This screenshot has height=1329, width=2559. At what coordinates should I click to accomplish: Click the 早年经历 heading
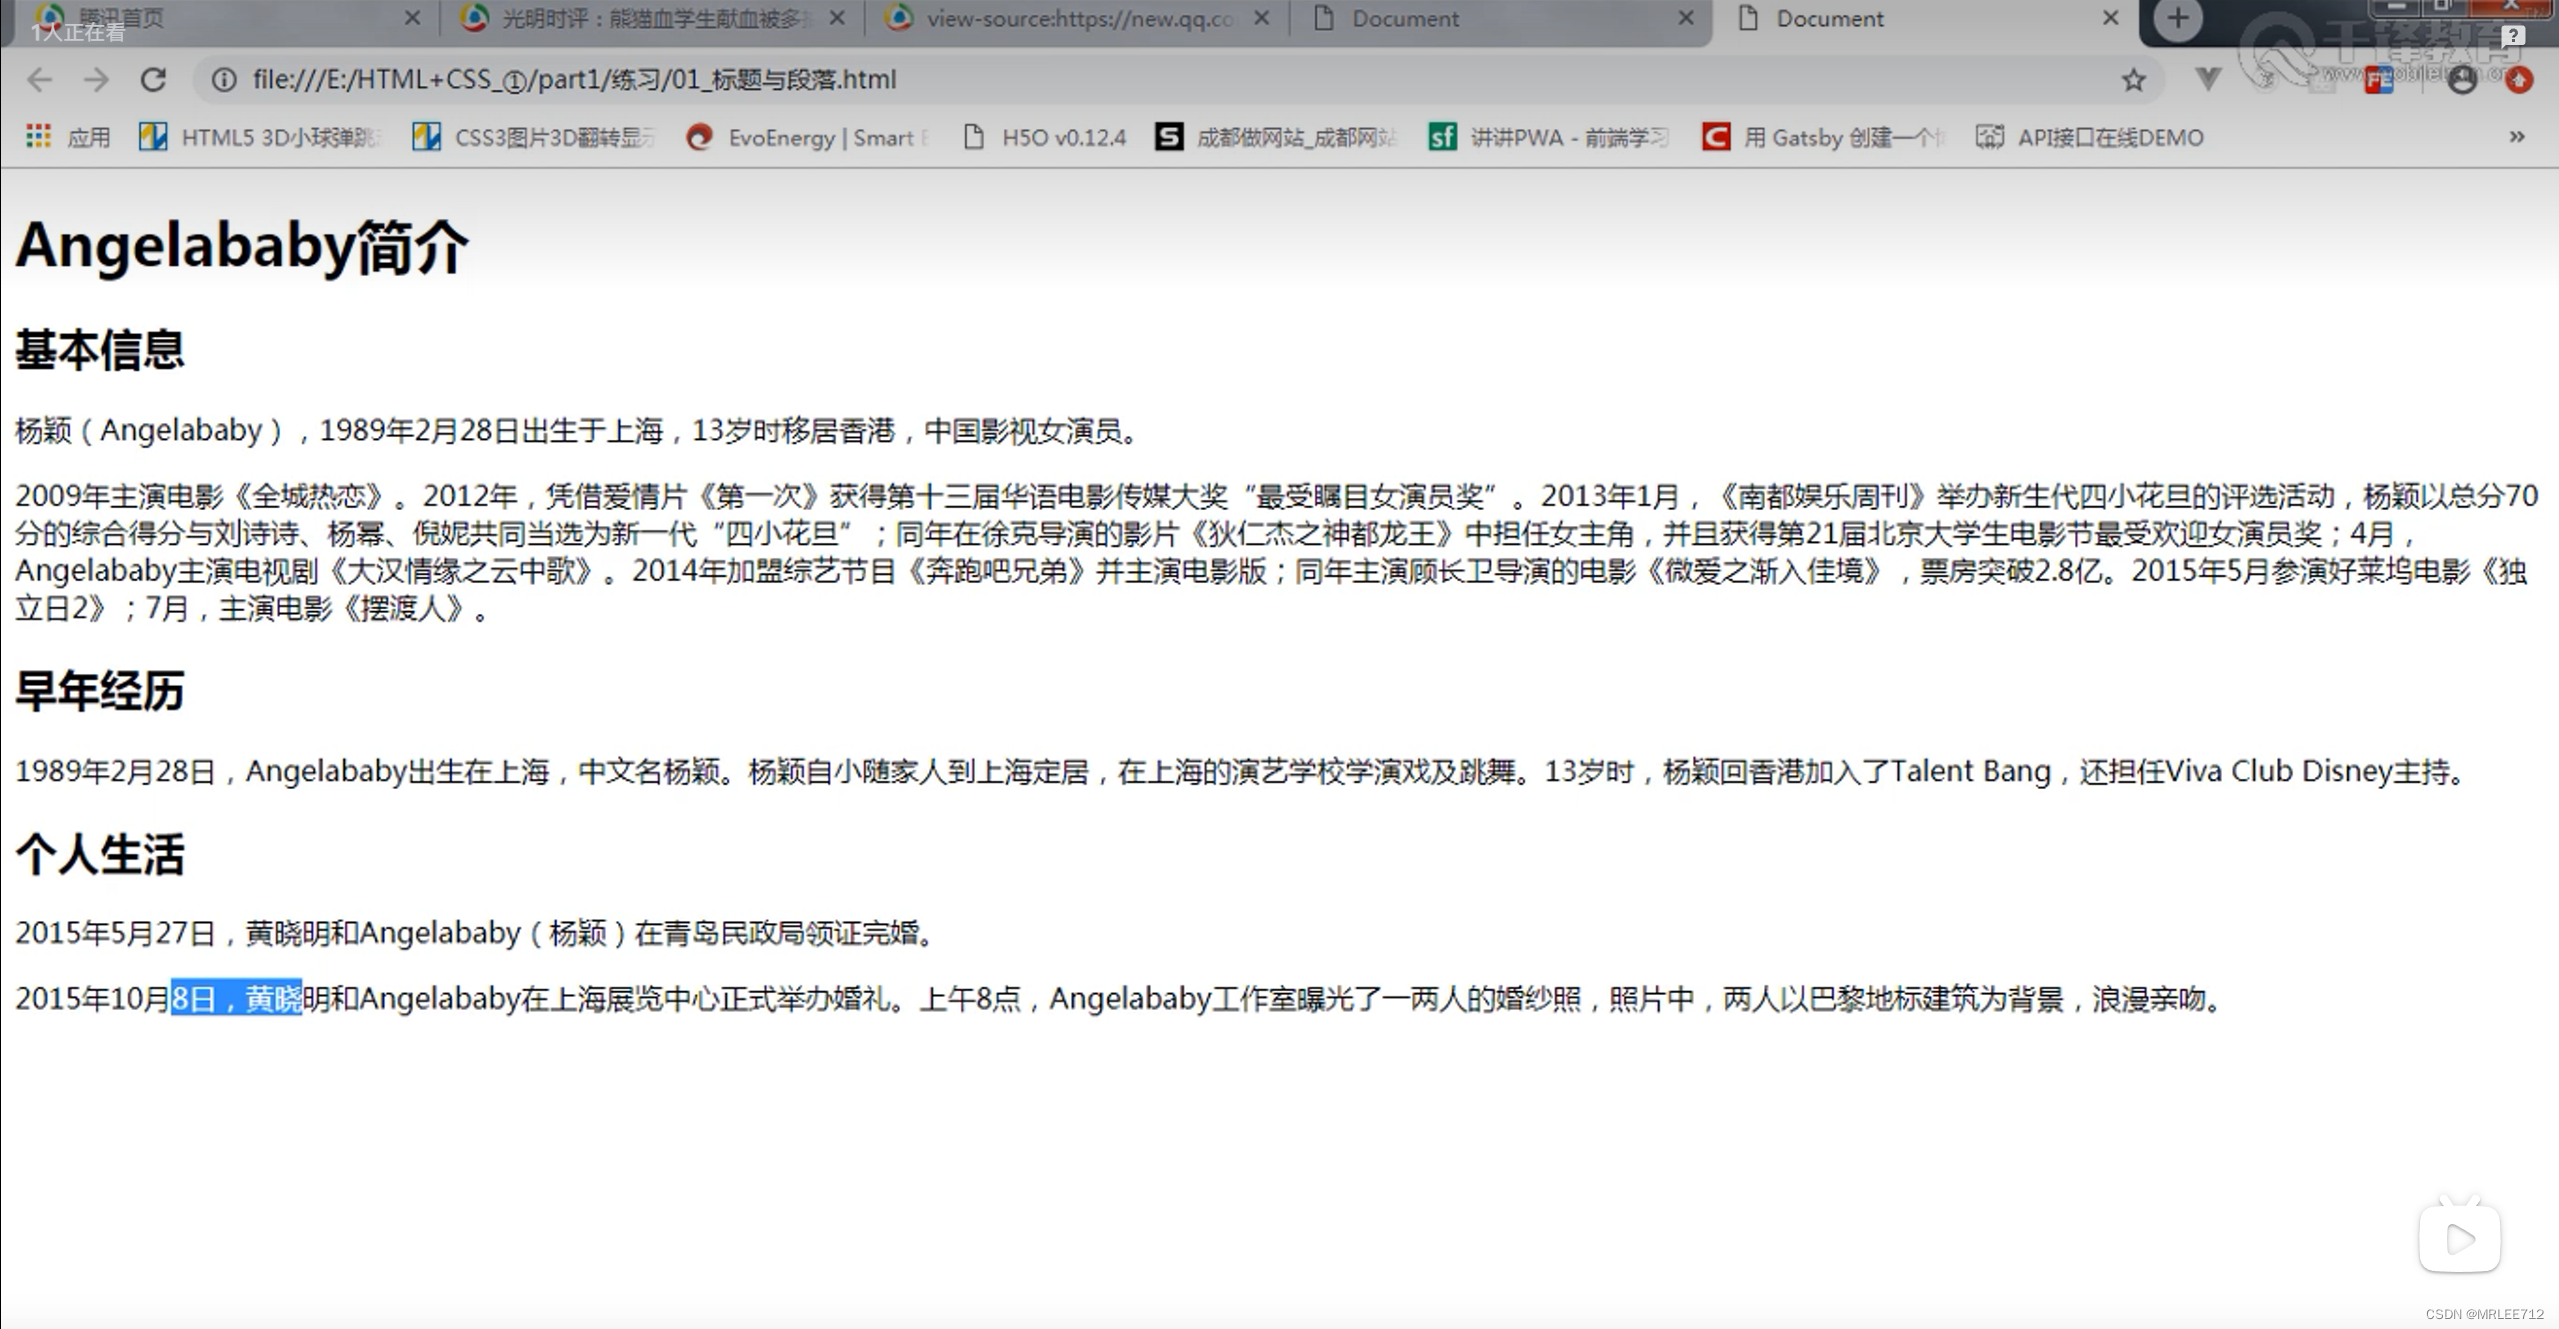[x=100, y=691]
